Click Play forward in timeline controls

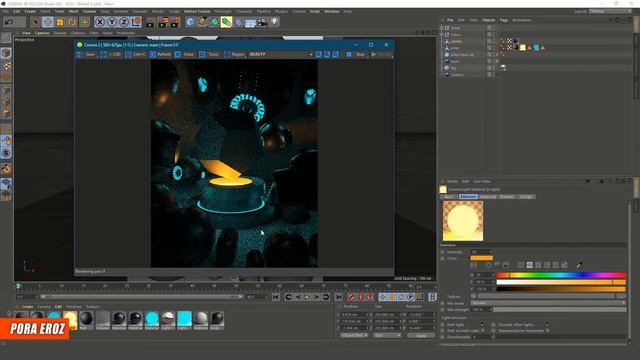click(307, 297)
